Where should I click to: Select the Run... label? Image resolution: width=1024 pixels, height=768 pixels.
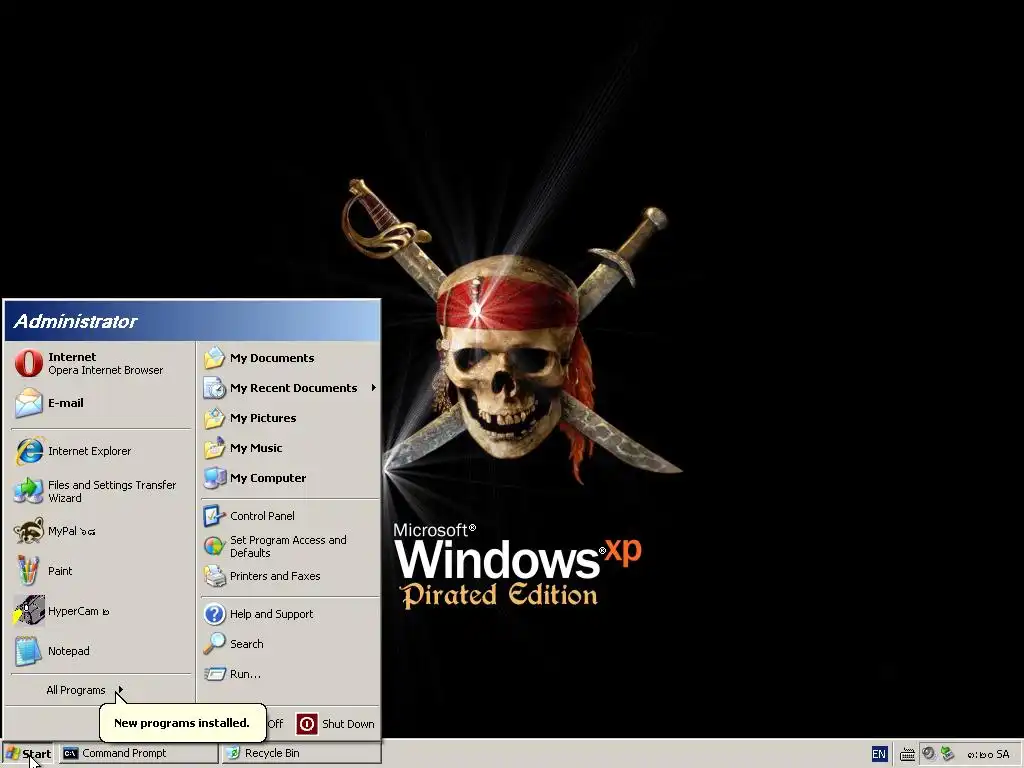[245, 674]
